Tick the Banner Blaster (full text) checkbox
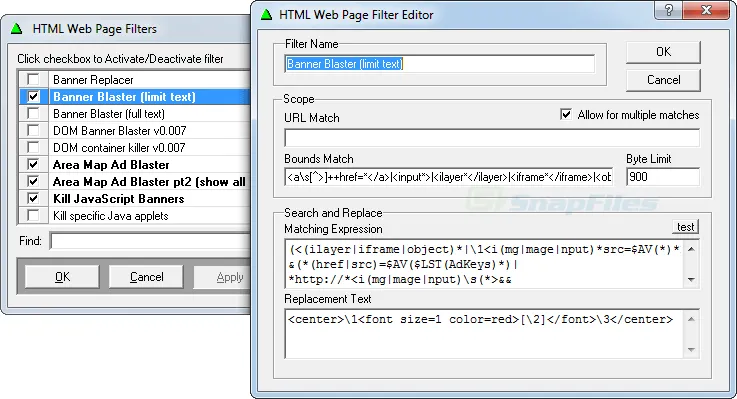Viewport: 737px width, 399px height. [33, 113]
